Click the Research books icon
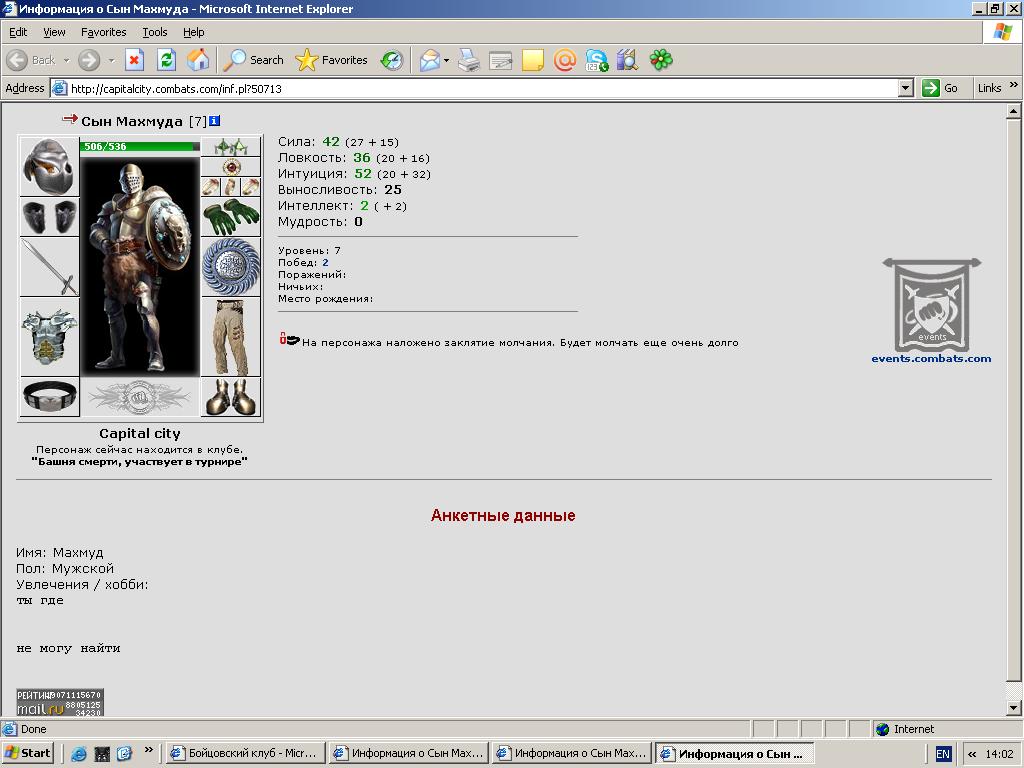Viewport: 1024px width, 768px height. click(627, 60)
